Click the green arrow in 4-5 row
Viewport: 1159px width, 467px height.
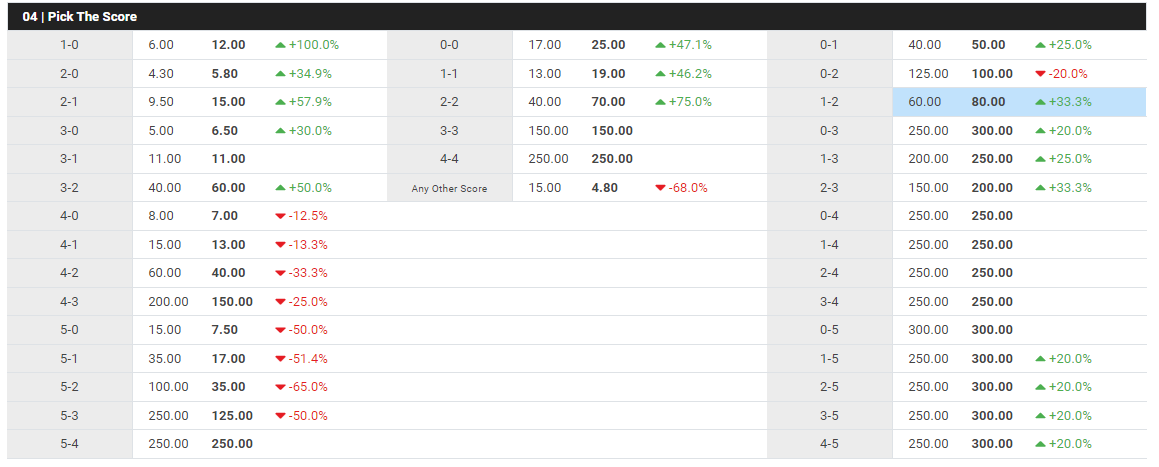pyautogui.click(x=1040, y=444)
